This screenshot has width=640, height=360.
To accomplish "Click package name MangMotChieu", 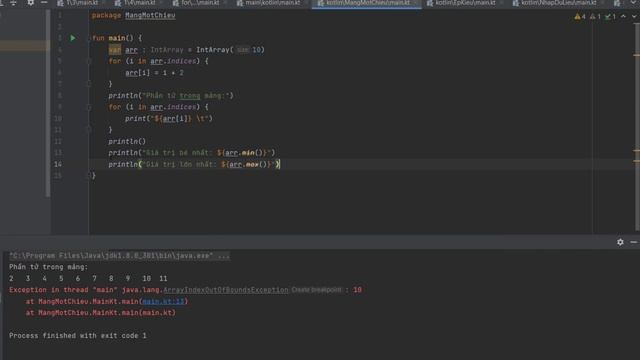I will (x=150, y=15).
